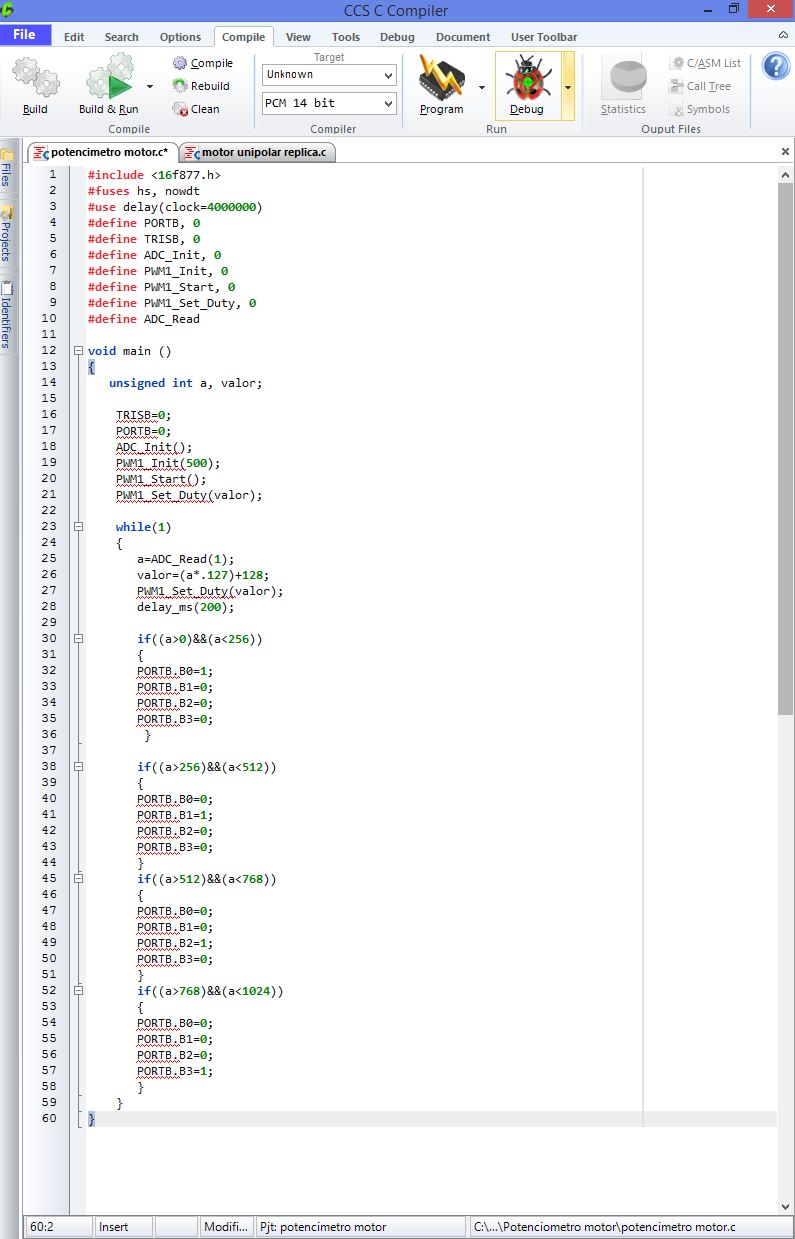Select the motor unipolar replica.c file tab
This screenshot has height=1239, width=795.
coord(257,153)
